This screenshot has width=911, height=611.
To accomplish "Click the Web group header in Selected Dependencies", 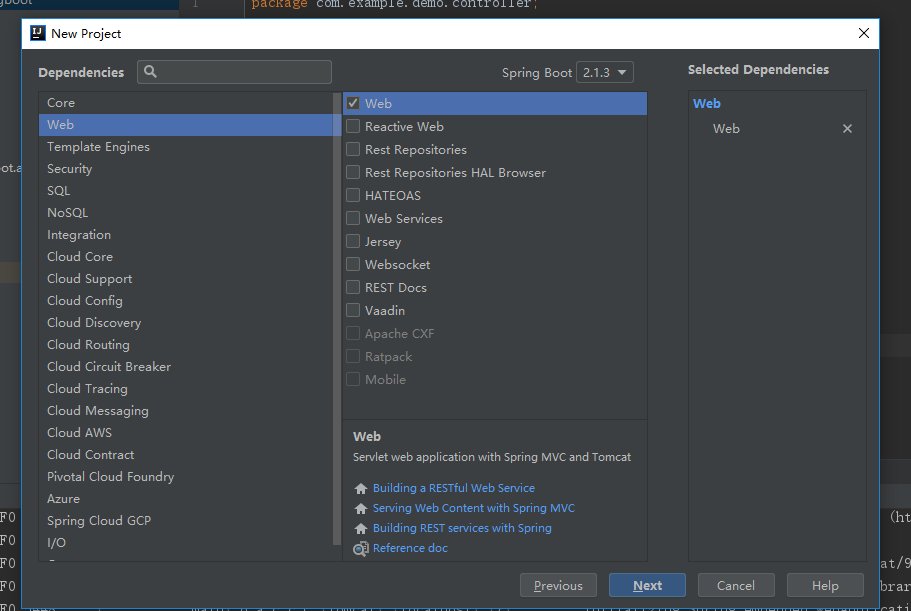I will click(706, 103).
